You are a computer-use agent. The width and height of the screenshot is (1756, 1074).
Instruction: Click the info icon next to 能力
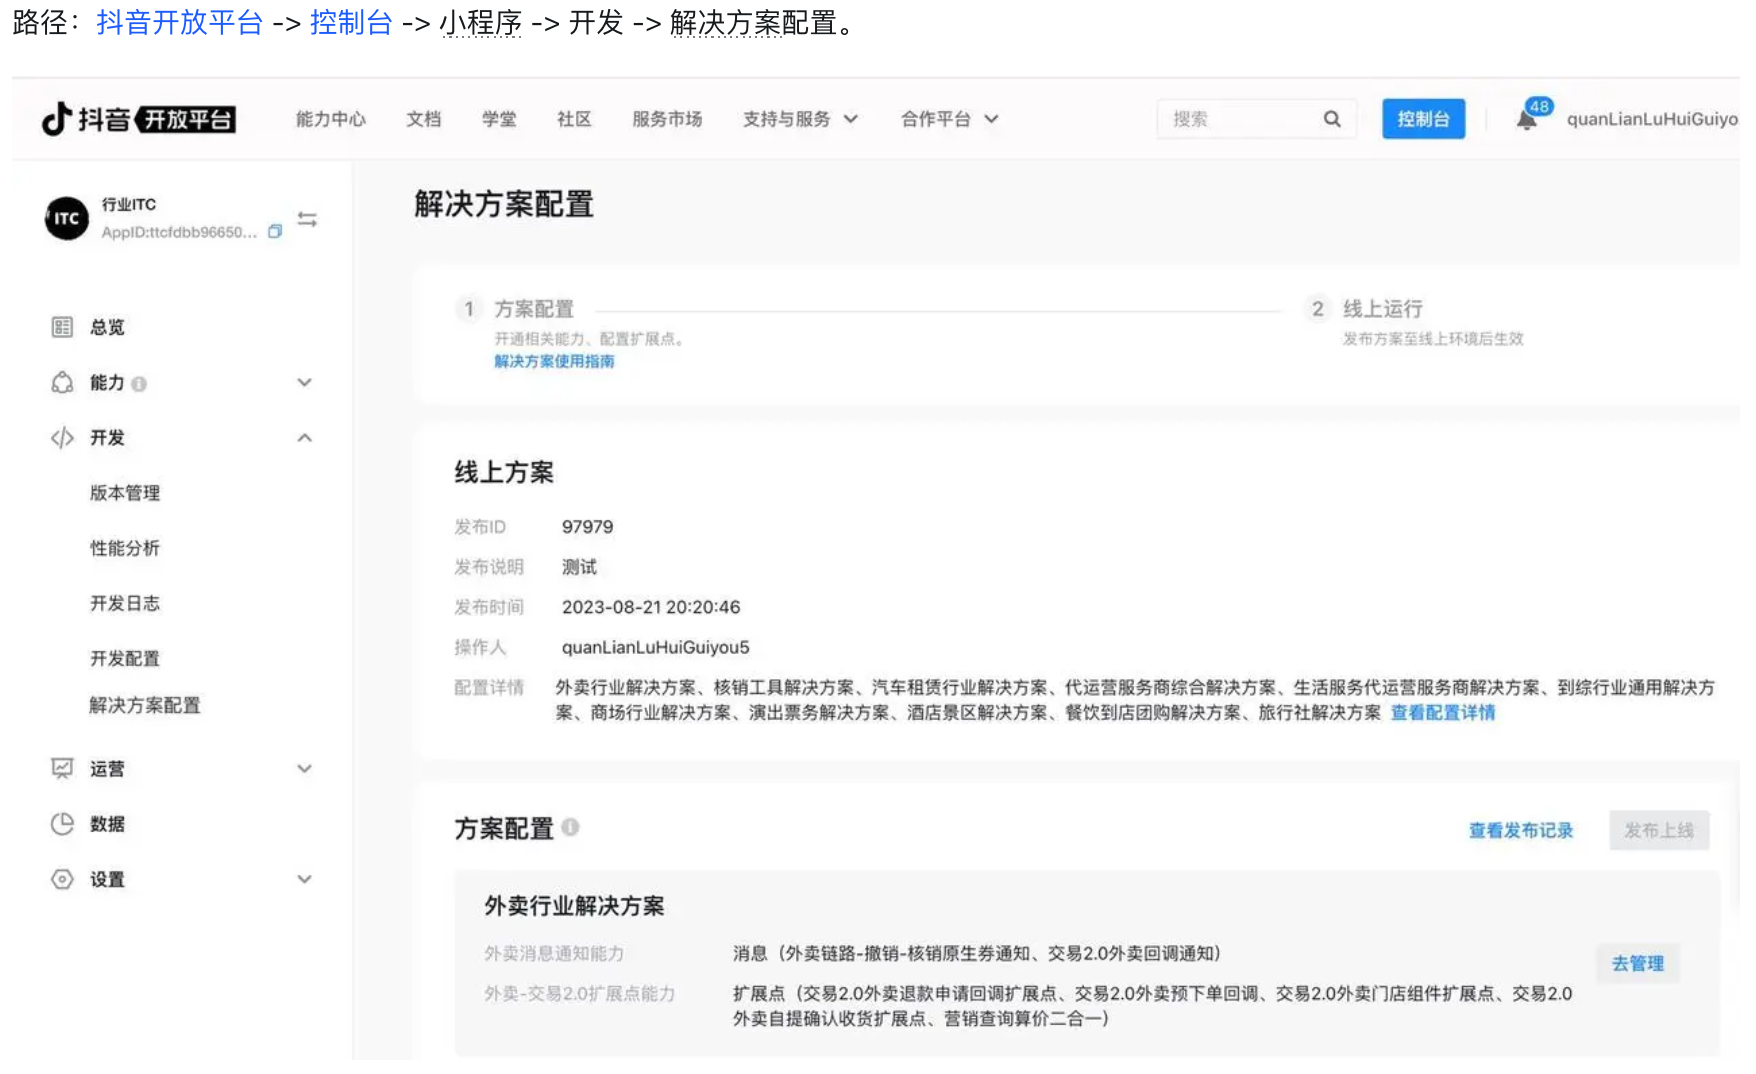coord(139,384)
